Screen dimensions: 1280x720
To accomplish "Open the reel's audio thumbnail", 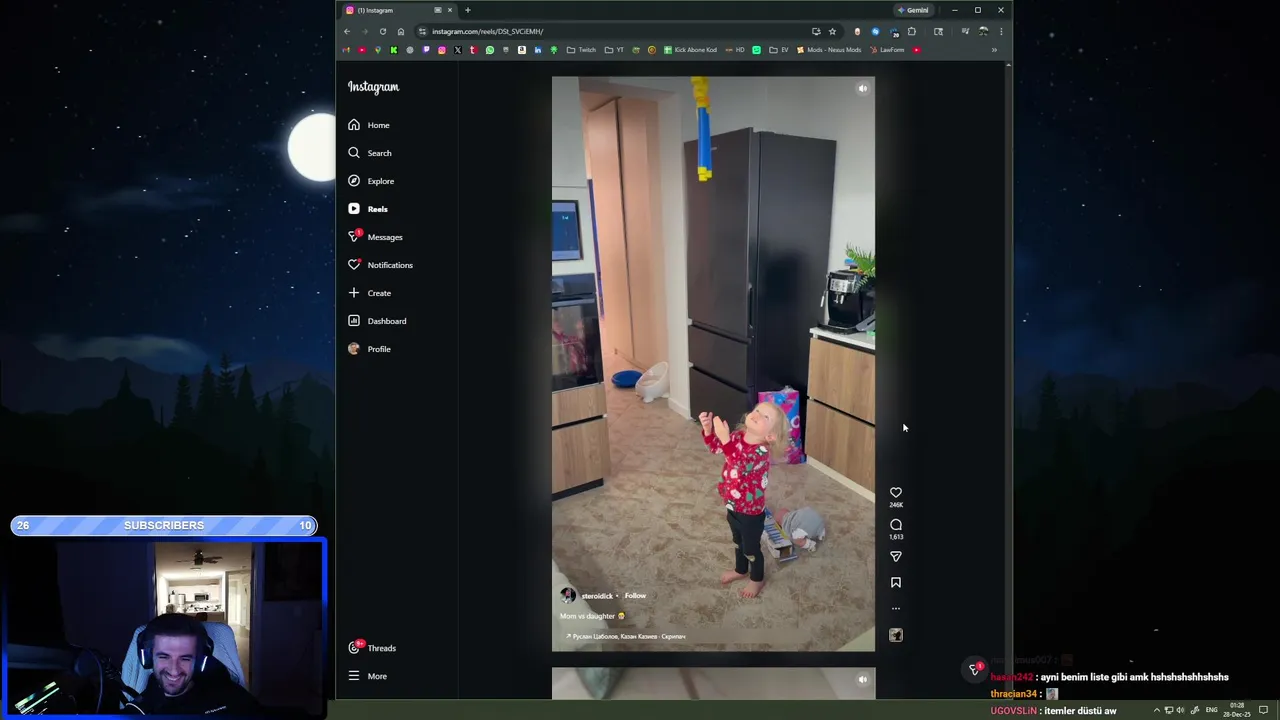I will (896, 635).
